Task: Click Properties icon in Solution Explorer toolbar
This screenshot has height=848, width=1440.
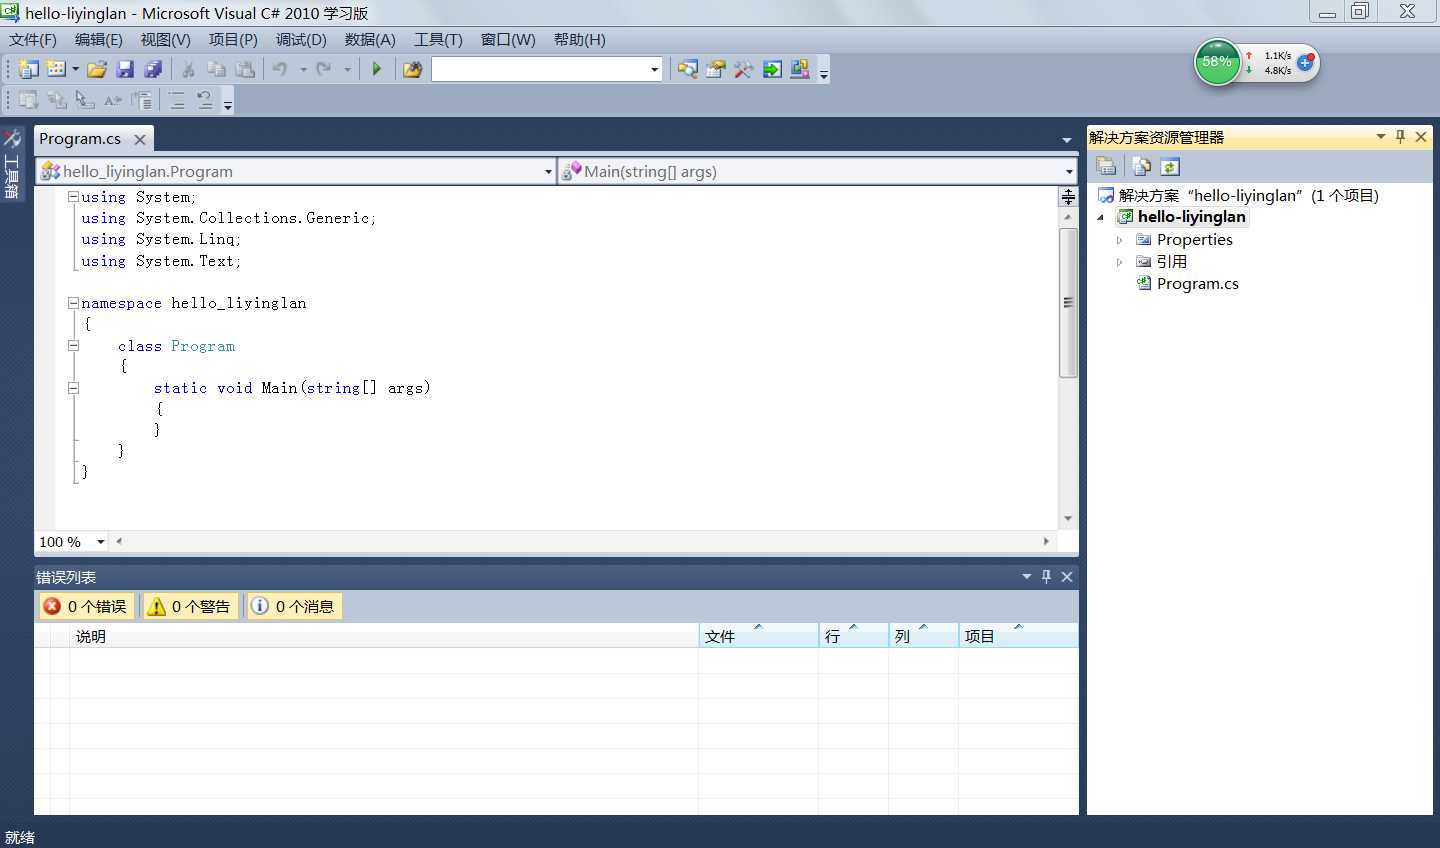Action: point(1106,166)
